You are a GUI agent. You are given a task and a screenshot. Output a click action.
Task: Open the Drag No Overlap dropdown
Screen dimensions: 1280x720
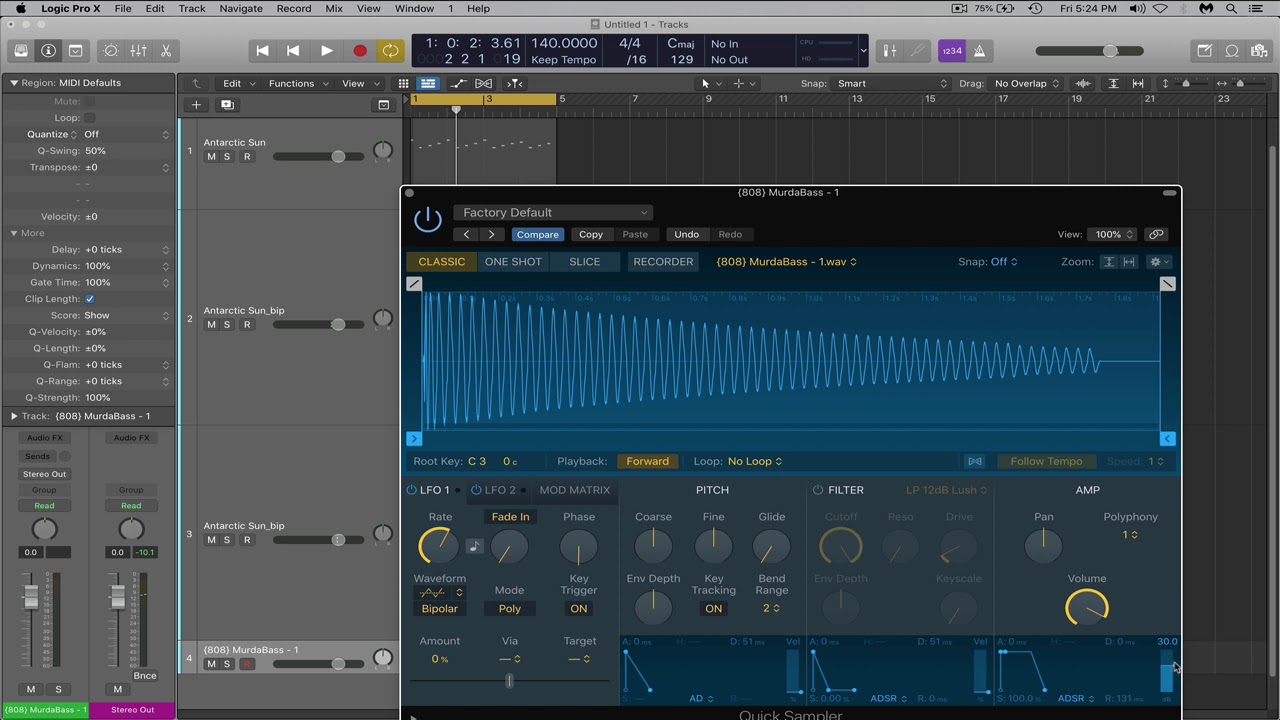point(1026,83)
